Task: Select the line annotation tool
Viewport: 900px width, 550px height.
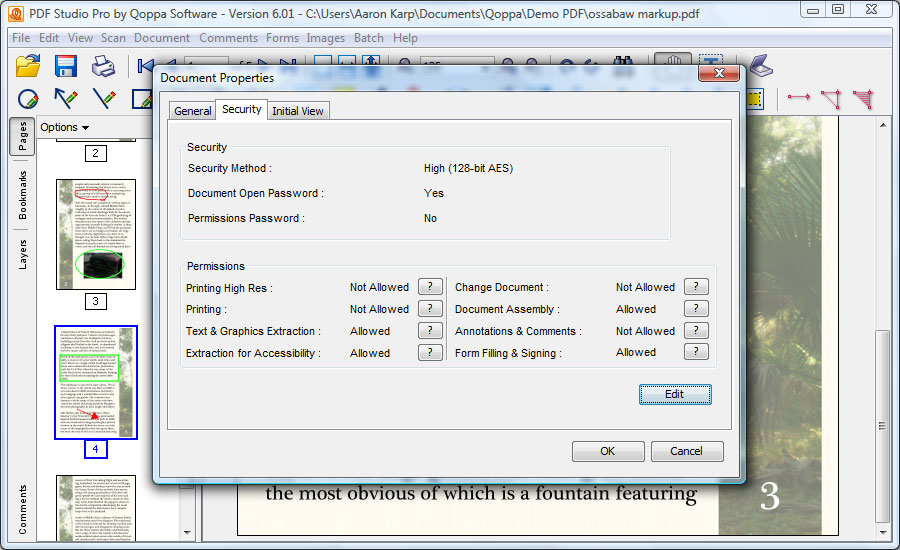Action: (x=104, y=99)
